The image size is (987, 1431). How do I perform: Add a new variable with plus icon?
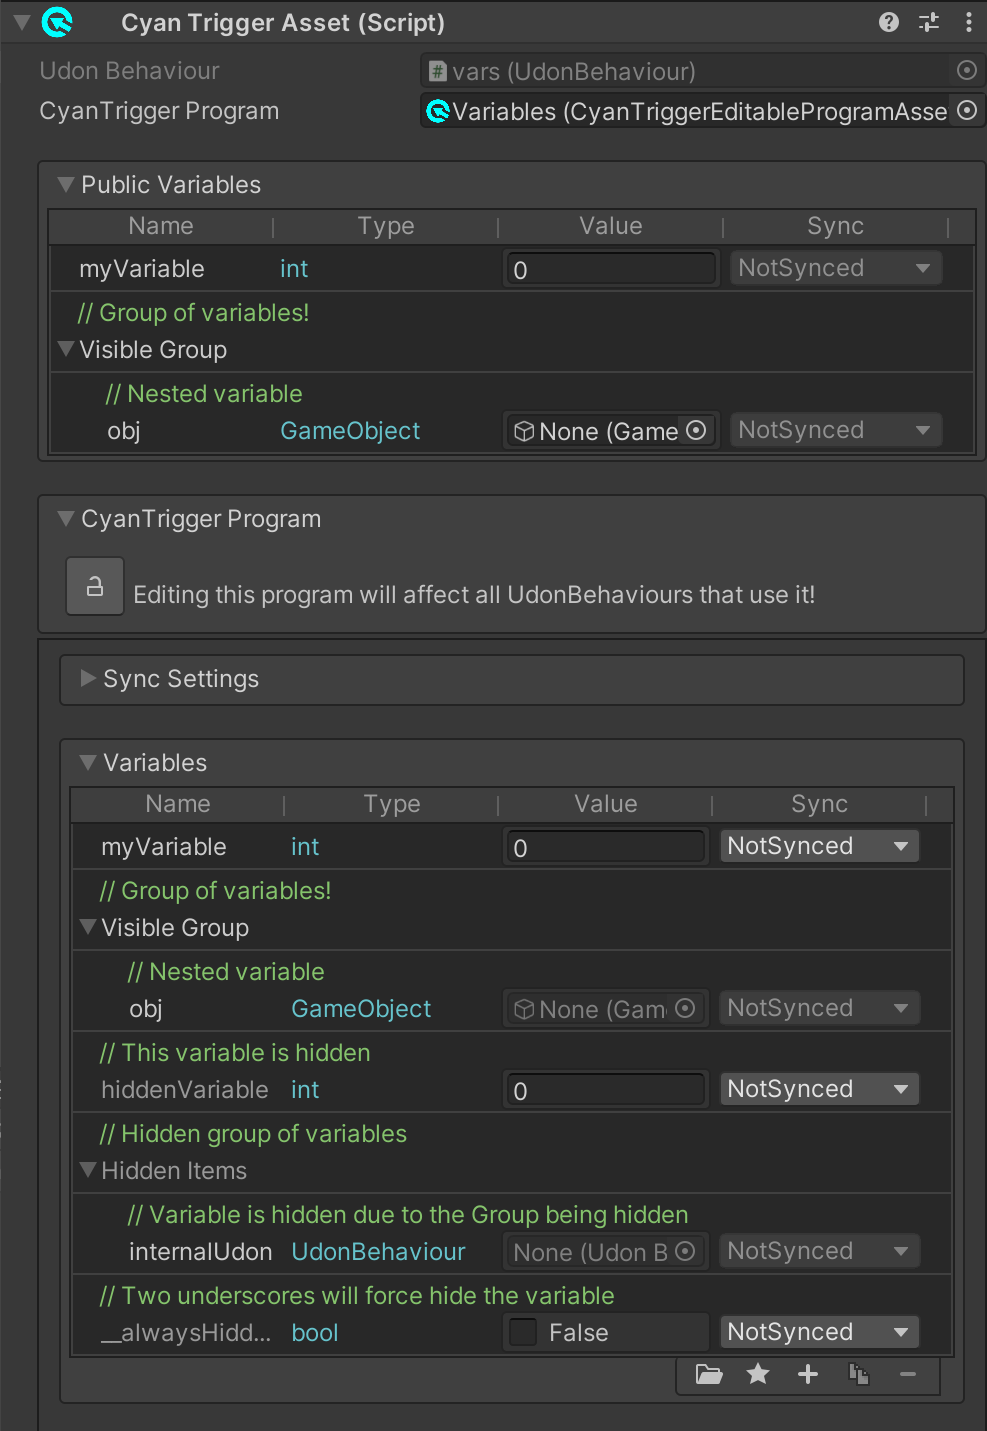pyautogui.click(x=808, y=1374)
